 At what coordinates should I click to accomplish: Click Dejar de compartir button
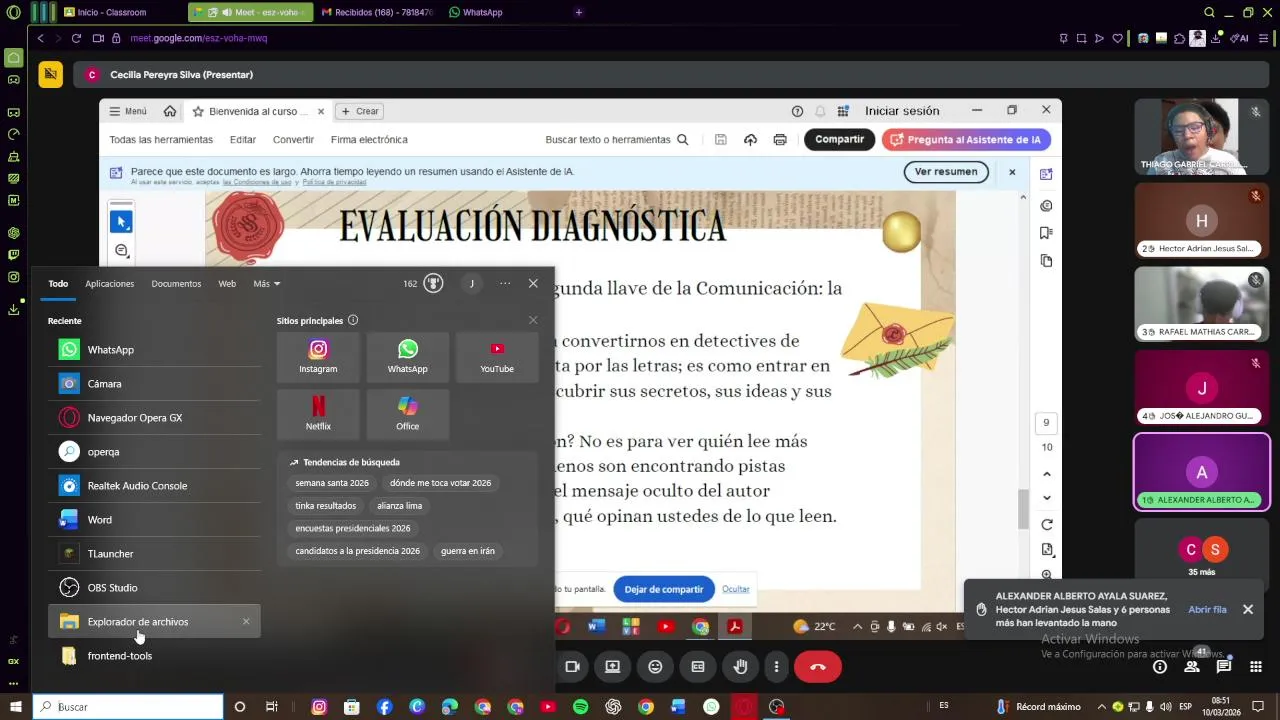pyautogui.click(x=664, y=589)
